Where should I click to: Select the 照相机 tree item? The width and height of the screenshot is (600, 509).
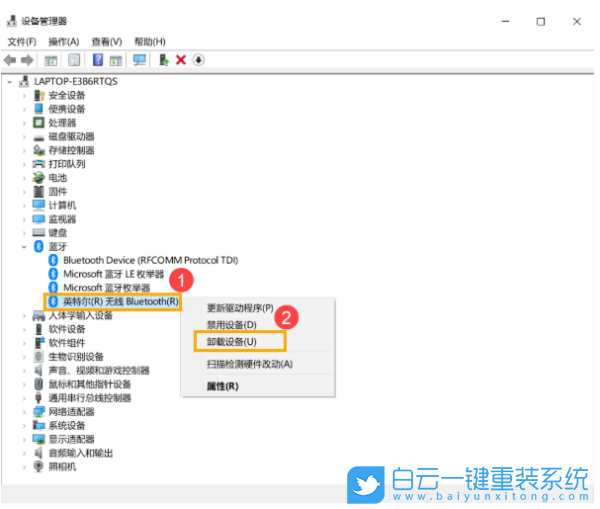(x=62, y=467)
